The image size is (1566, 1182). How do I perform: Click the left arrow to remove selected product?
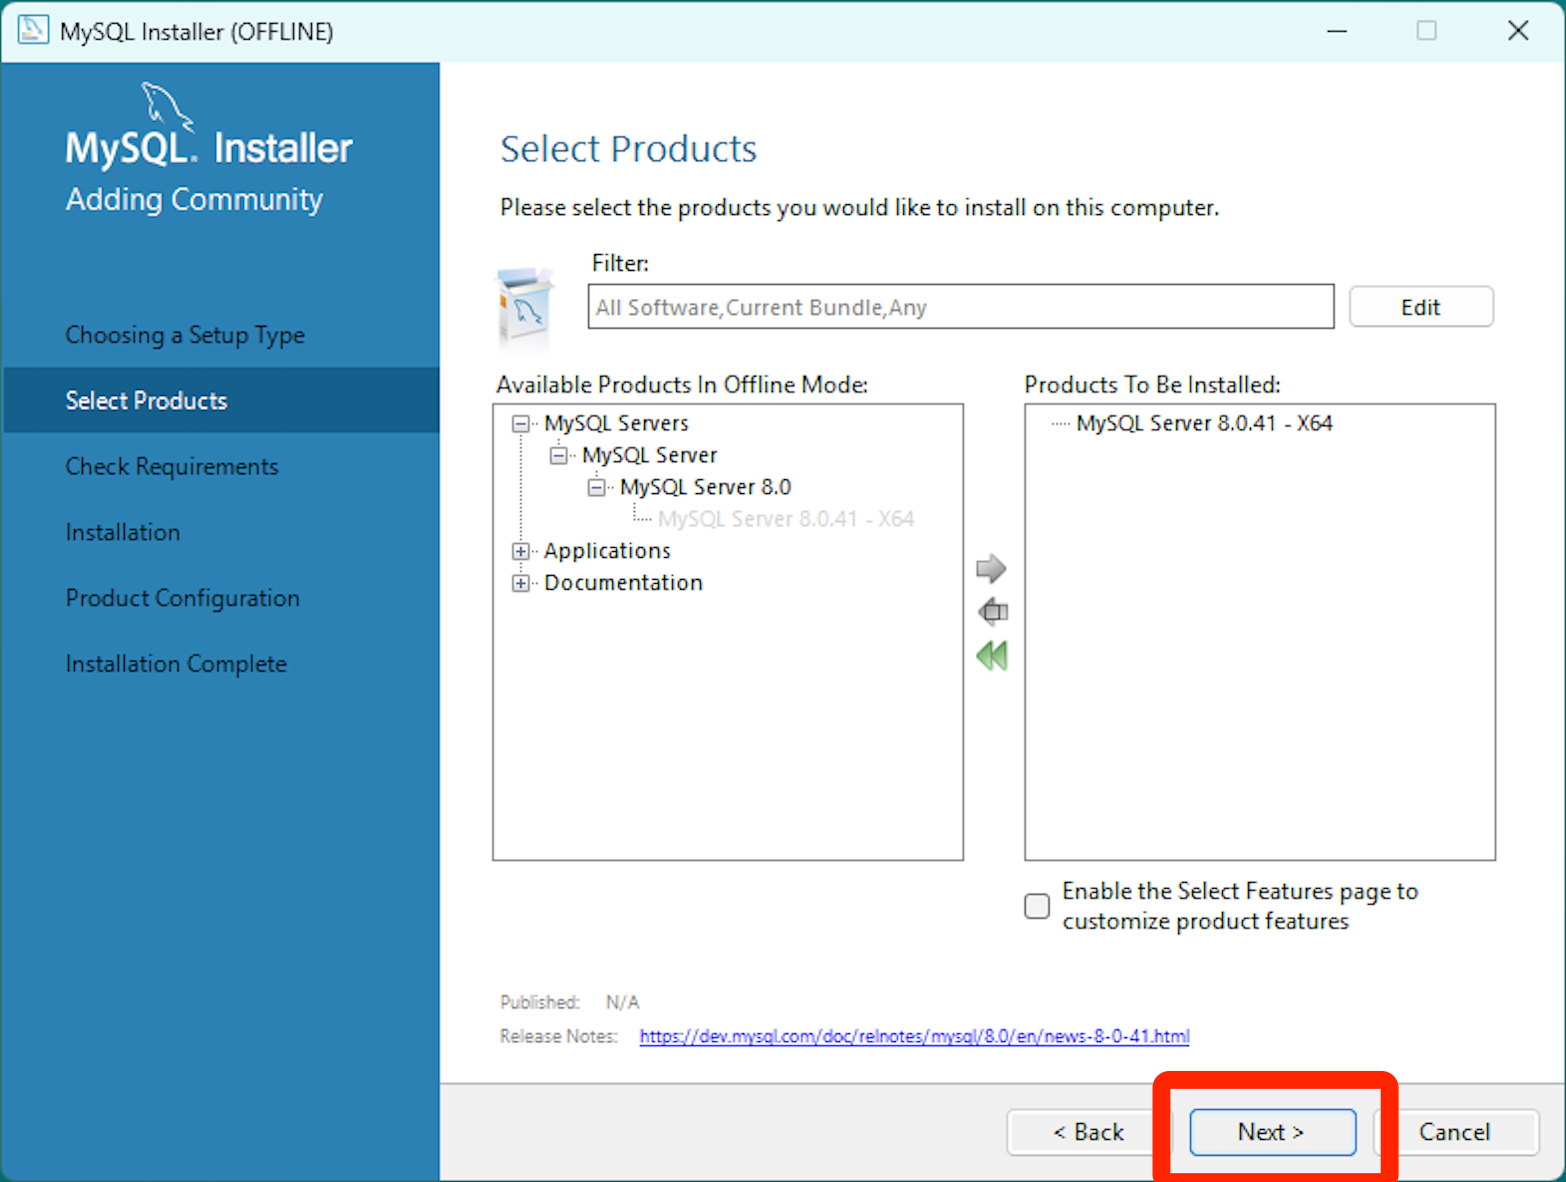click(x=992, y=611)
